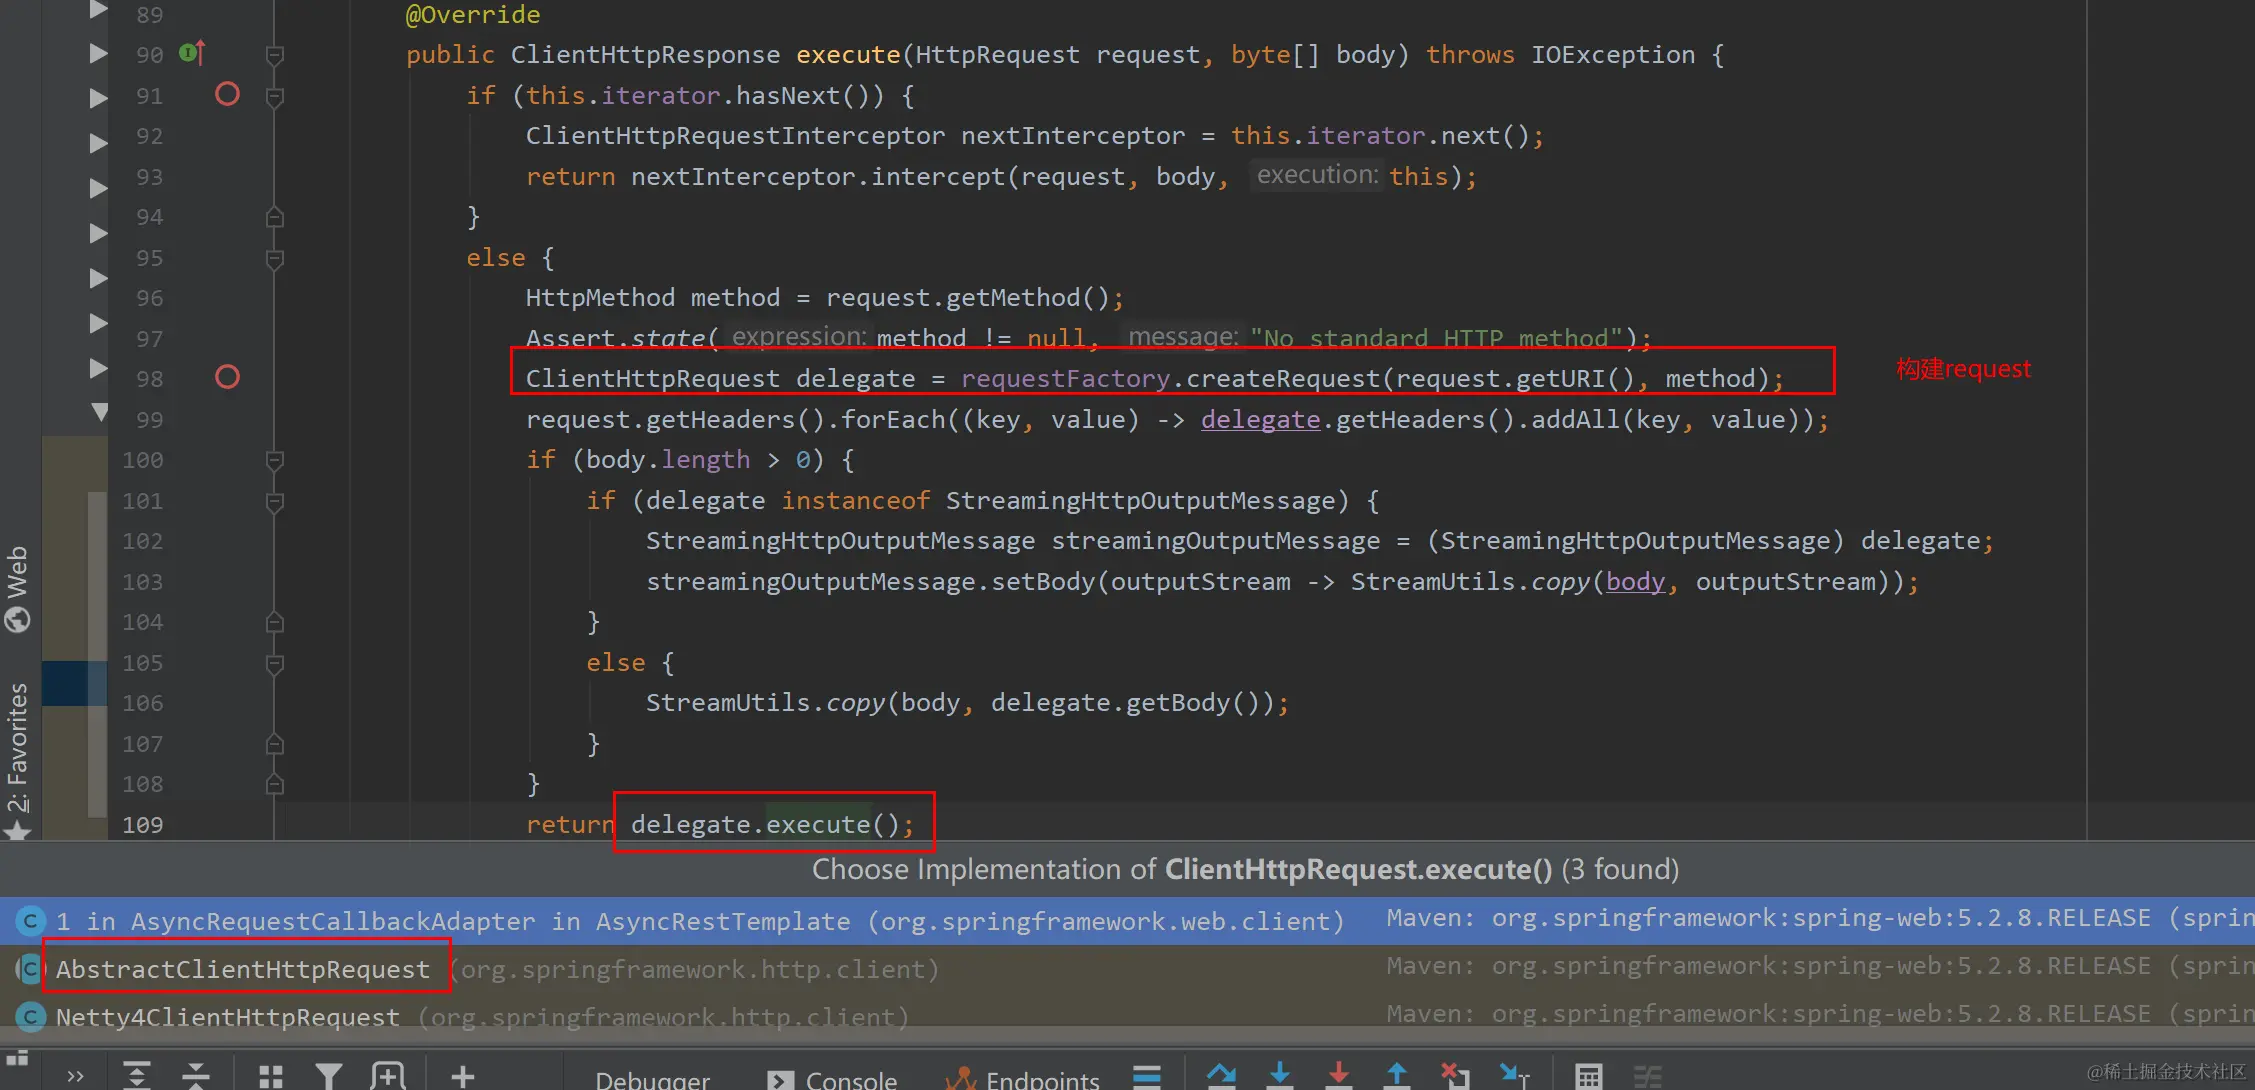This screenshot has height=1090, width=2255.
Task: Select AbstractClientHttpRequest implementation
Action: pos(242,969)
